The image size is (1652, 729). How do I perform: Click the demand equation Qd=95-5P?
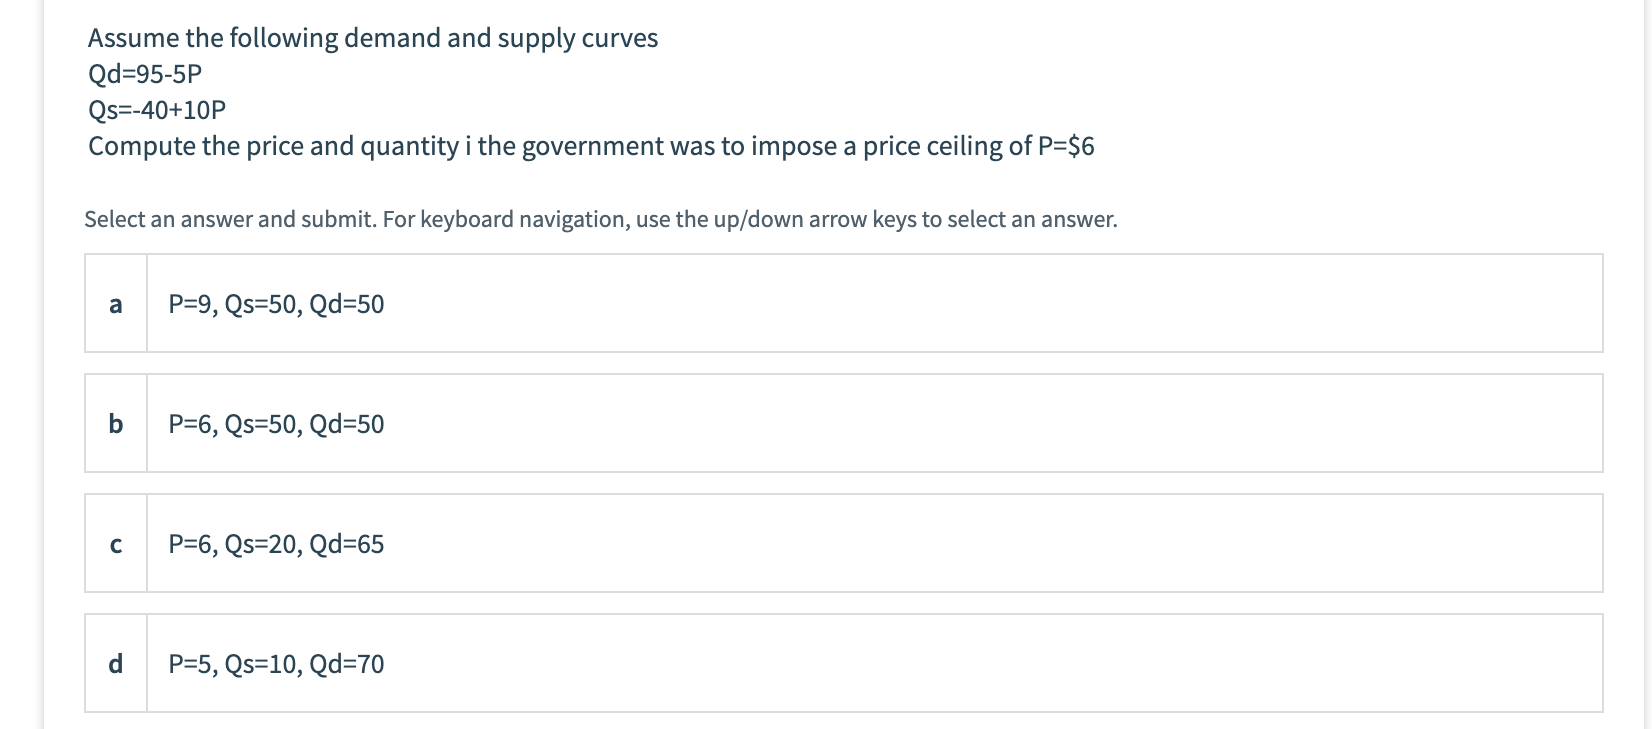(145, 74)
